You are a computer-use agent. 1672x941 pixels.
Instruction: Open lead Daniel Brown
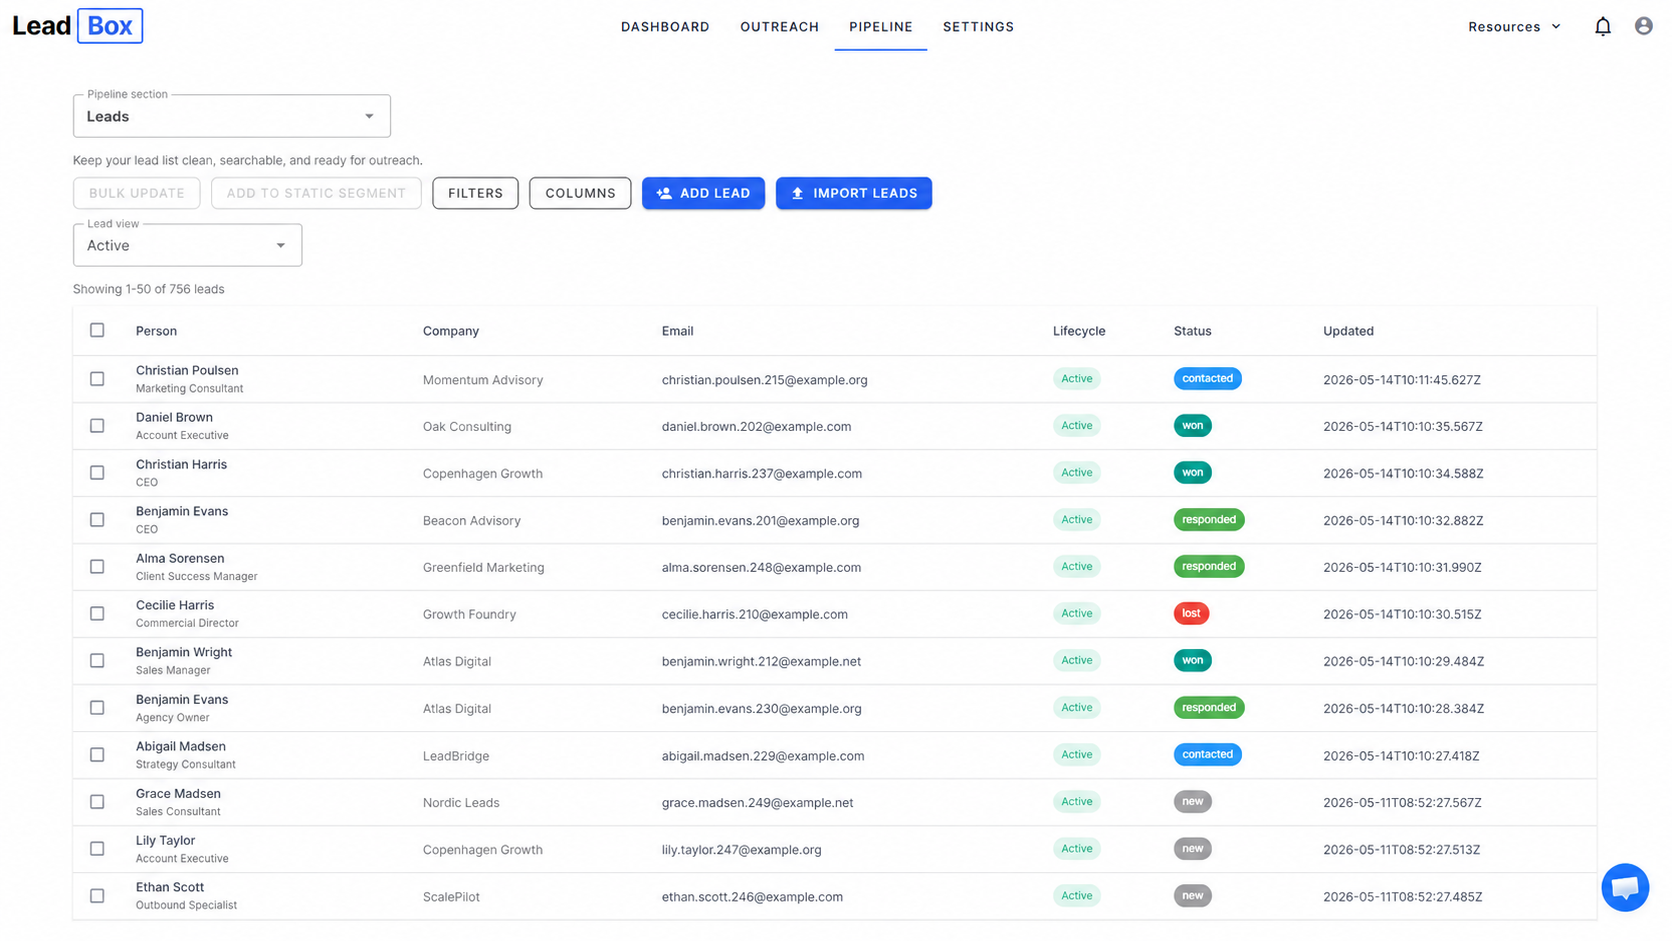(174, 417)
